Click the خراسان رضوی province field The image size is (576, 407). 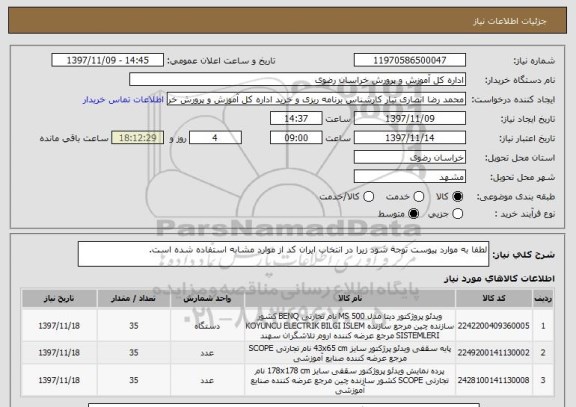point(410,158)
